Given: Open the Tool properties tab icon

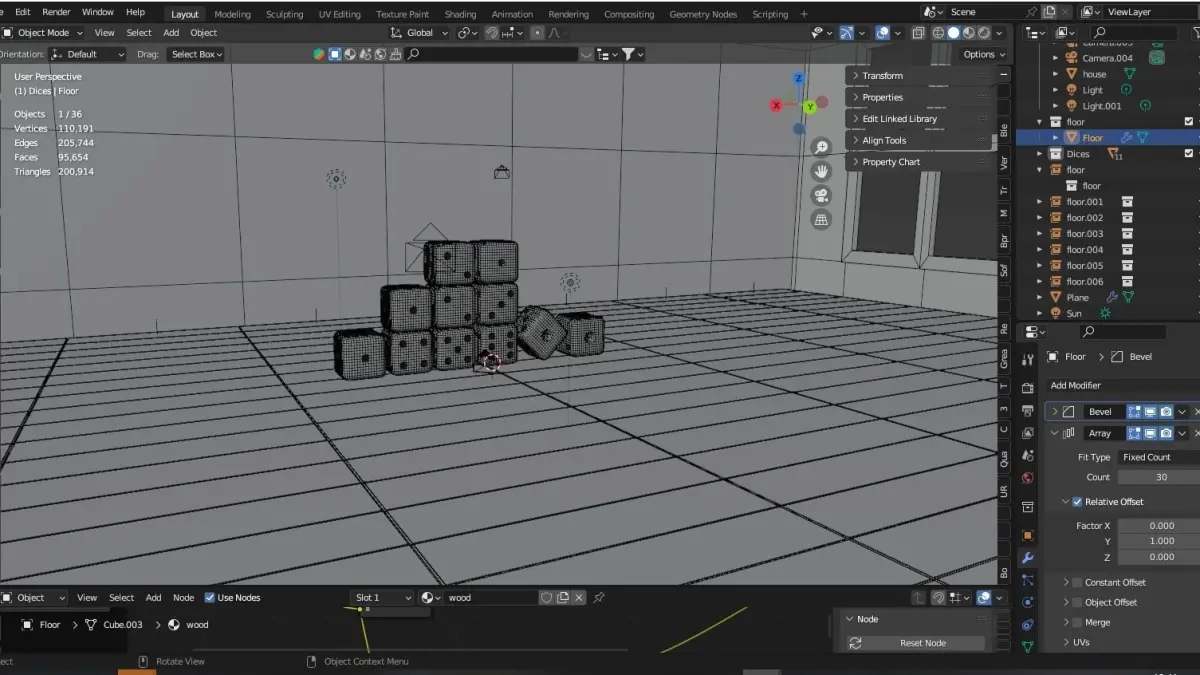Looking at the screenshot, I should pyautogui.click(x=1027, y=360).
